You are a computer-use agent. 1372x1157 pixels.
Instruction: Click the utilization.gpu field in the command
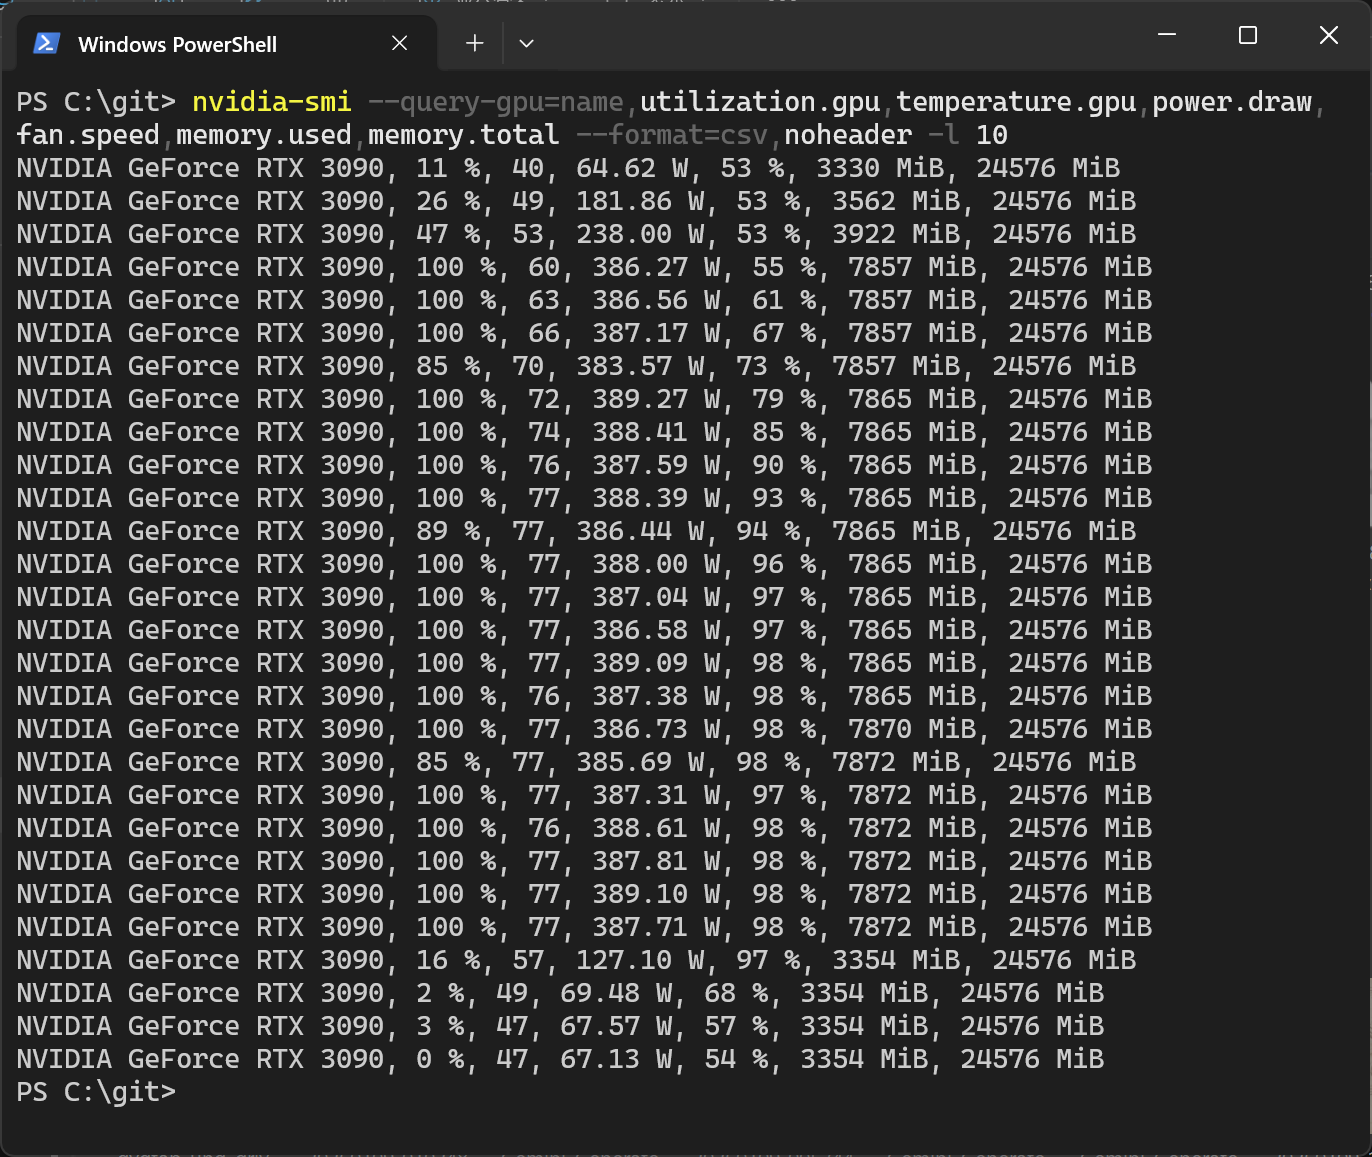point(760,102)
